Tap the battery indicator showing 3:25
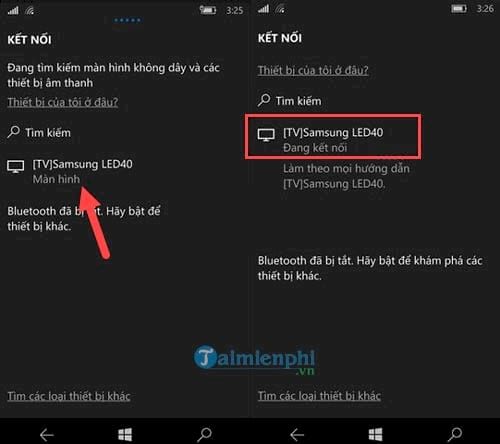The image size is (500, 444). pos(208,10)
